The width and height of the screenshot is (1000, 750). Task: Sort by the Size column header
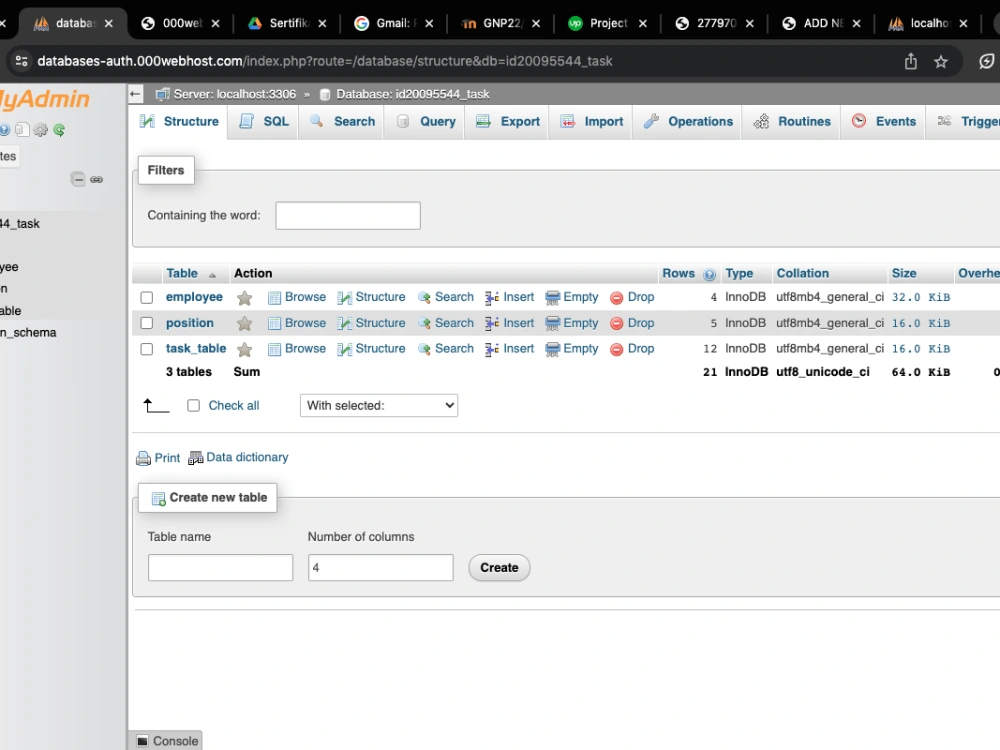pyautogui.click(x=904, y=274)
